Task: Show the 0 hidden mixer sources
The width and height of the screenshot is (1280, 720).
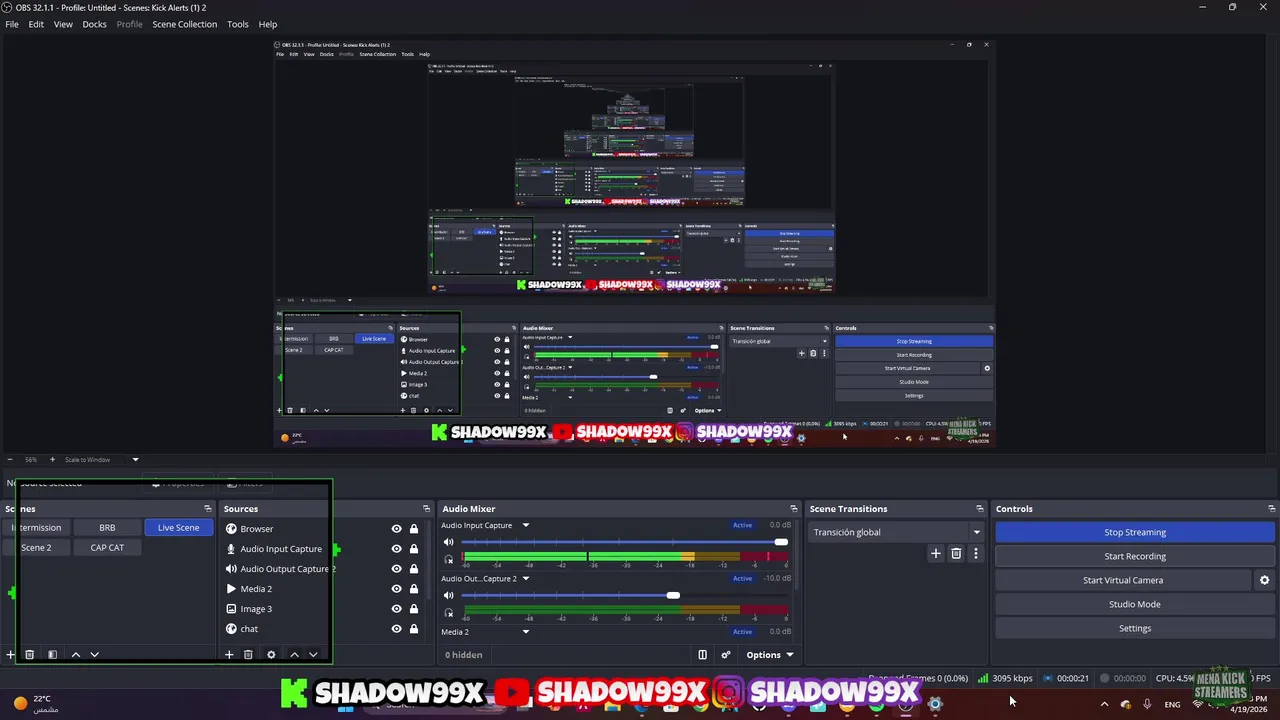Action: pyautogui.click(x=464, y=655)
